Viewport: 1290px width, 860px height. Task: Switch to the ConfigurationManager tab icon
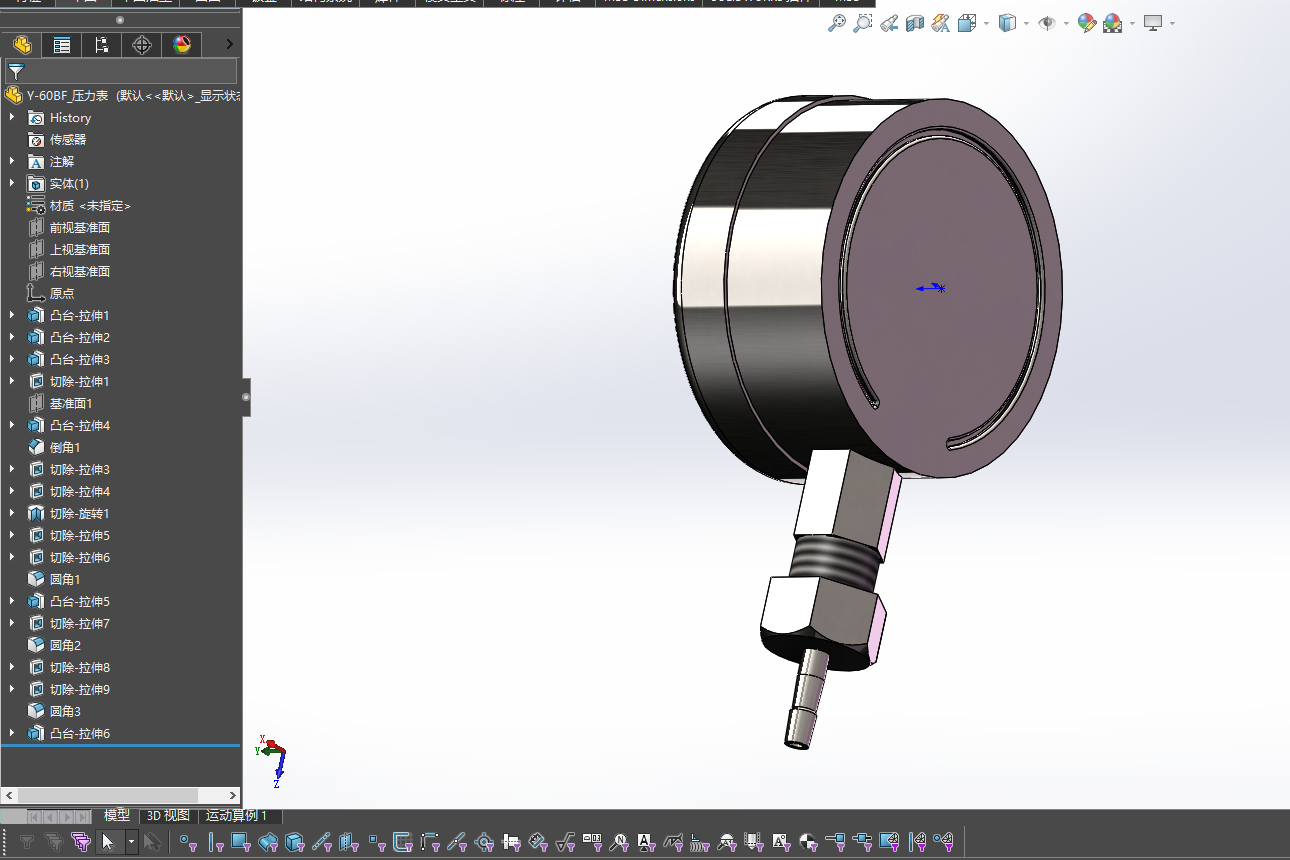point(101,45)
